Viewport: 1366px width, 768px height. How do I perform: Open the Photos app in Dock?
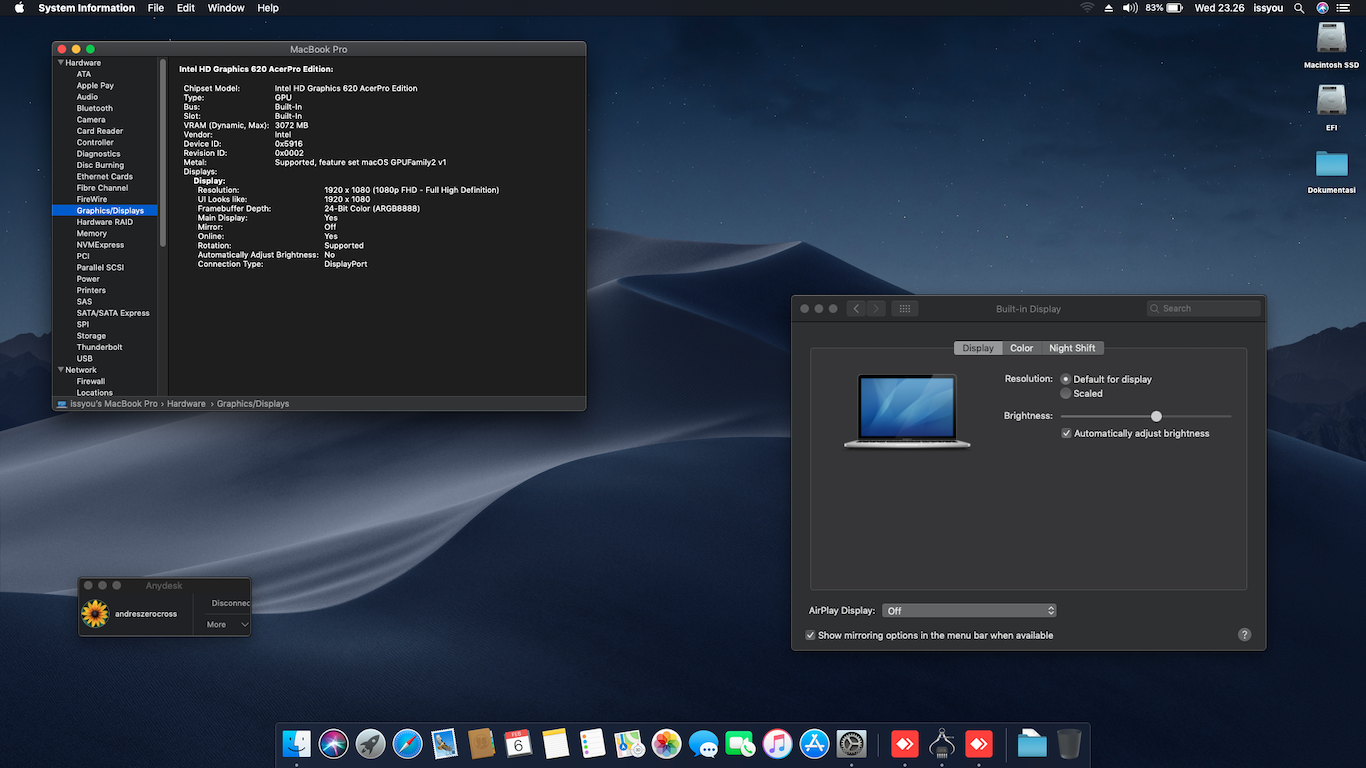pyautogui.click(x=666, y=743)
